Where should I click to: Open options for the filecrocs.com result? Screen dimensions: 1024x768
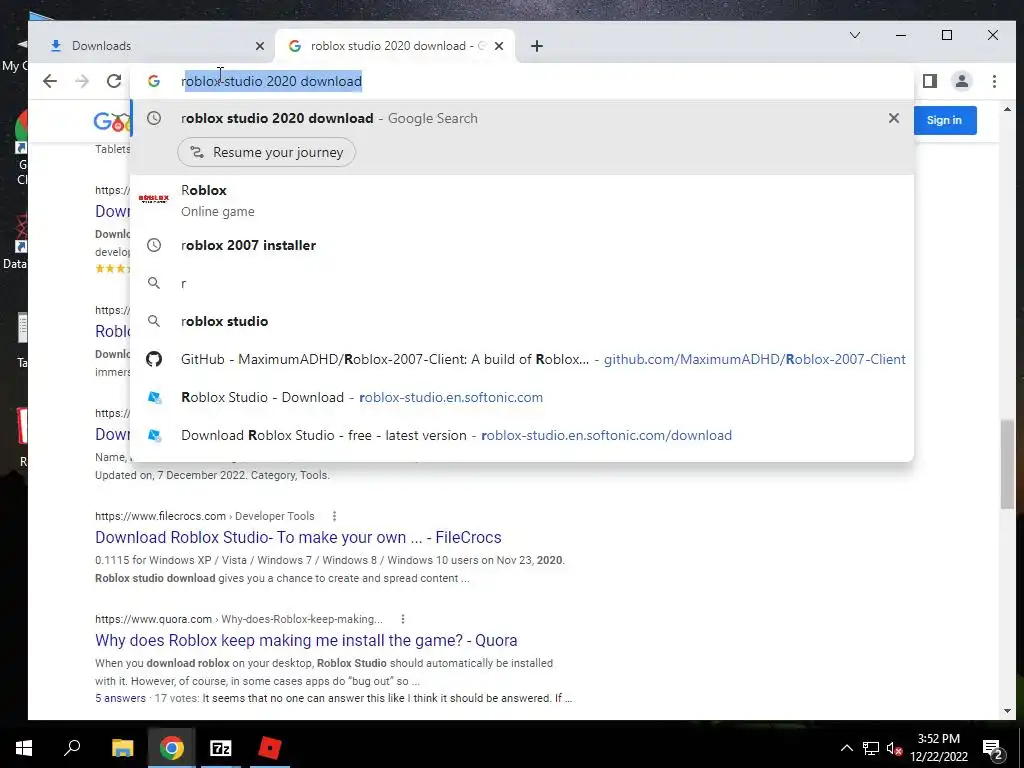(x=334, y=516)
